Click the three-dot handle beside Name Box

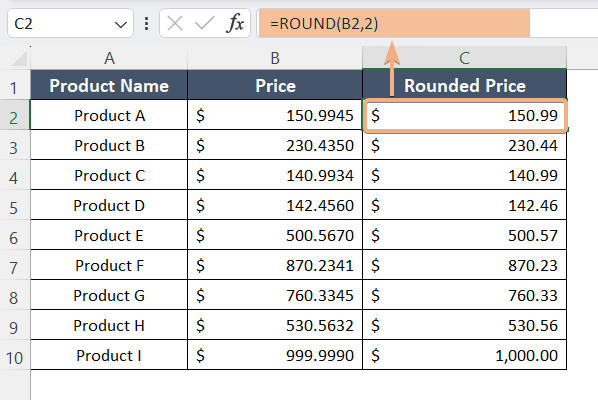click(x=146, y=24)
